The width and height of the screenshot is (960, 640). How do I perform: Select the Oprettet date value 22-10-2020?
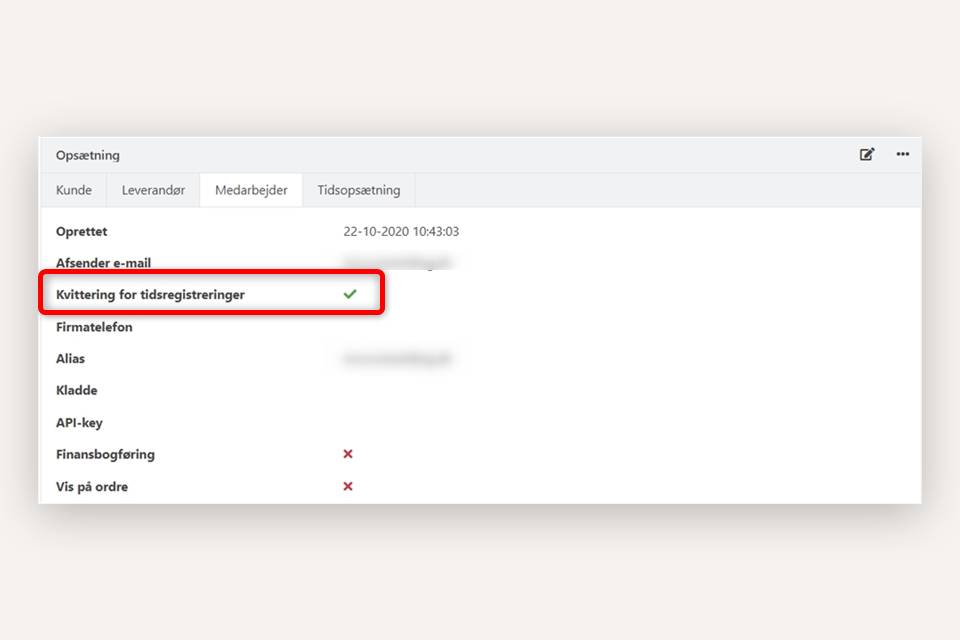(401, 231)
